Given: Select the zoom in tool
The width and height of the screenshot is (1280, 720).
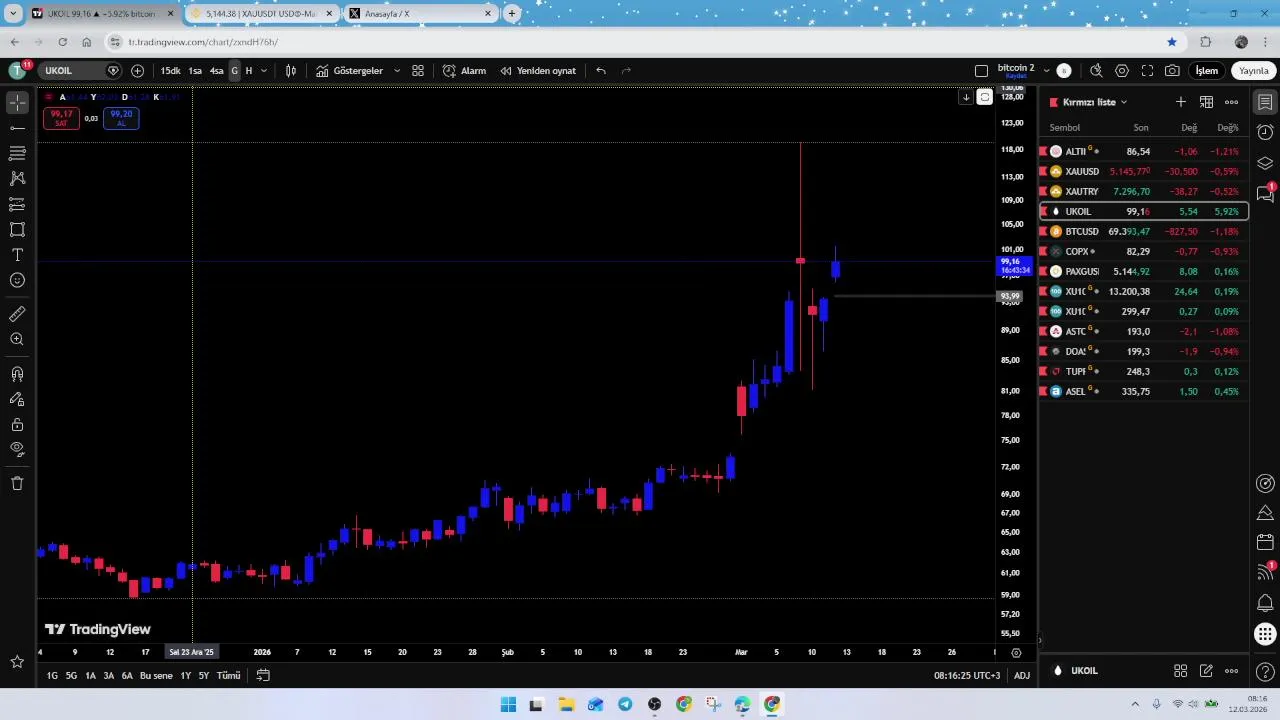Looking at the screenshot, I should (17, 340).
